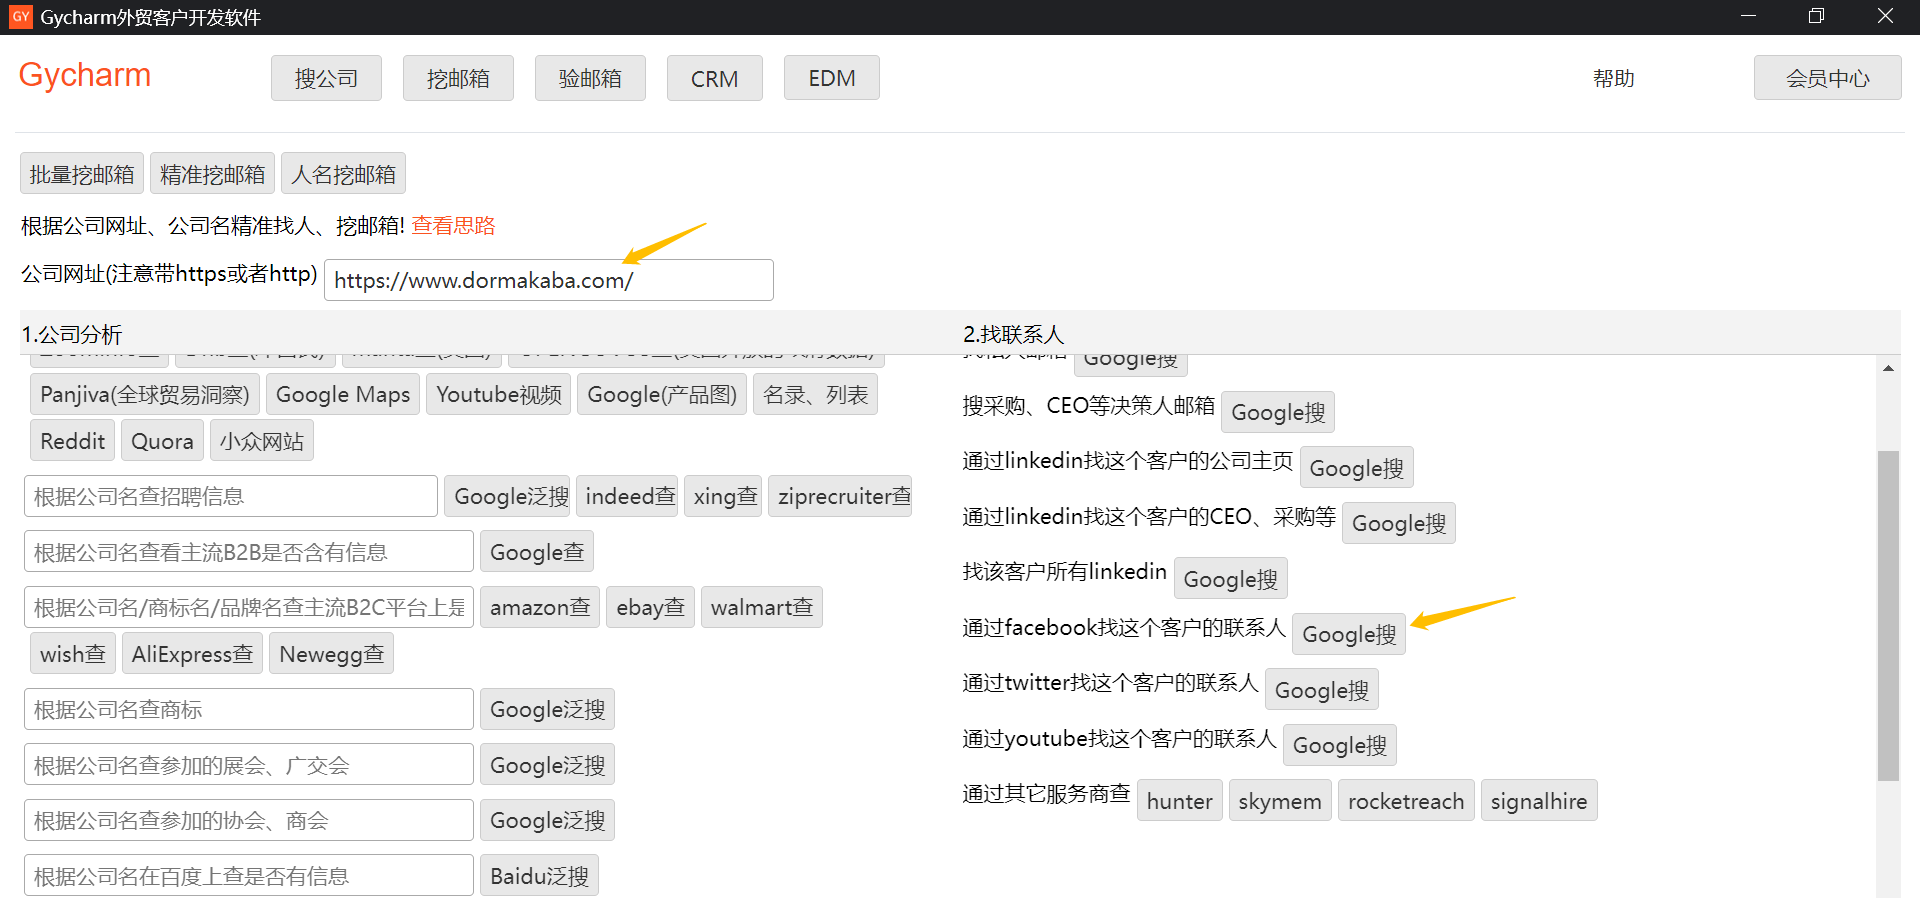Open the 查看思路 link
The image size is (1920, 916).
(453, 226)
